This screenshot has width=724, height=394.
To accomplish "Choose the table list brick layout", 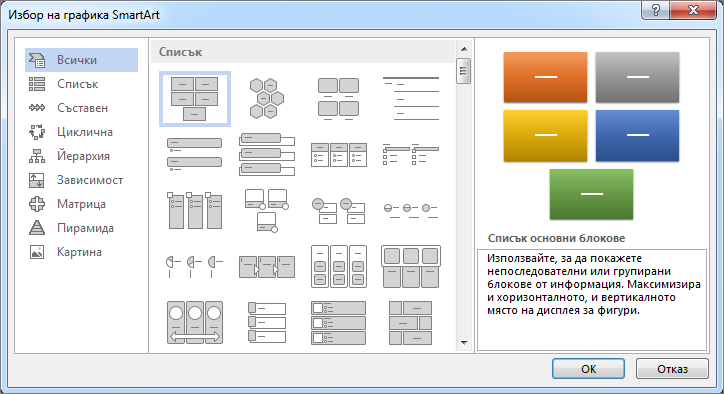I will click(411, 322).
